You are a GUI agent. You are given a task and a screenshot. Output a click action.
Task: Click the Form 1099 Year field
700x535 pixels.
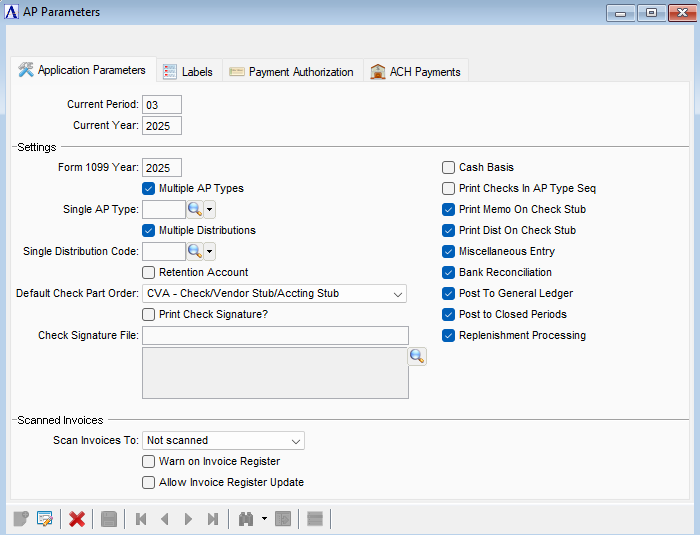[162, 168]
